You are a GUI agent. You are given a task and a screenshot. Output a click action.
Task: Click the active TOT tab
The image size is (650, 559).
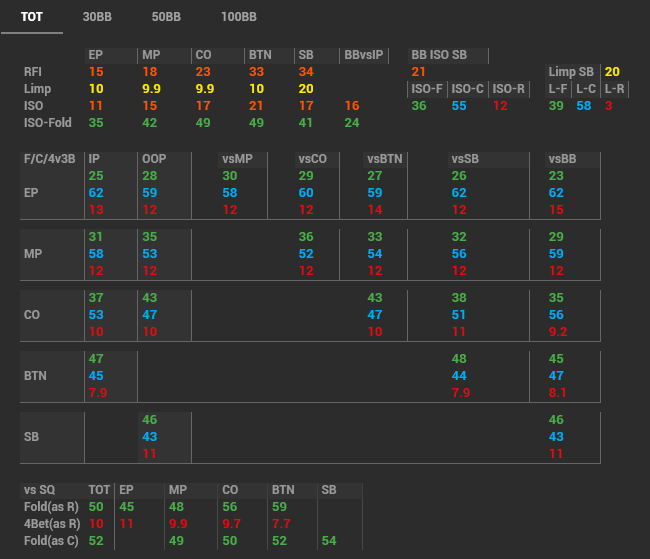coord(32,17)
